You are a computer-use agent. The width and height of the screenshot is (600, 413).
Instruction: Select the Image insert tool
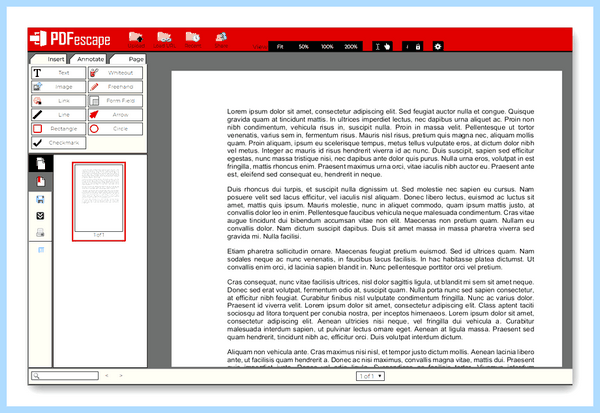[58, 87]
